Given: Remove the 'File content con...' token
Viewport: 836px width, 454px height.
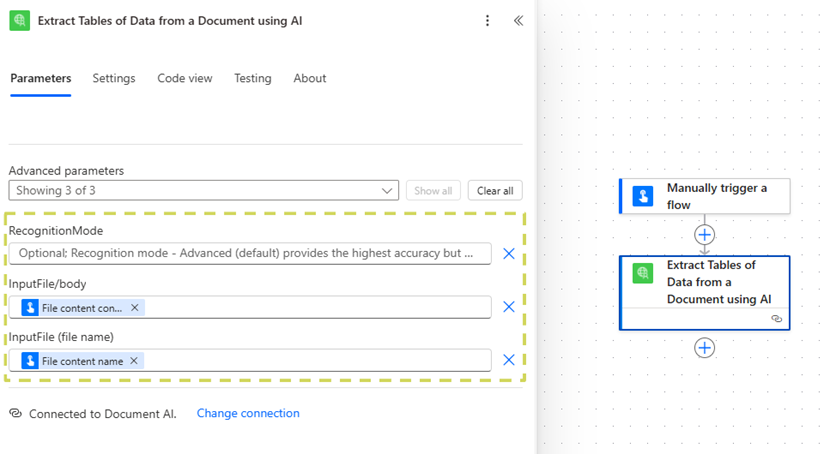Looking at the screenshot, I should pyautogui.click(x=135, y=307).
